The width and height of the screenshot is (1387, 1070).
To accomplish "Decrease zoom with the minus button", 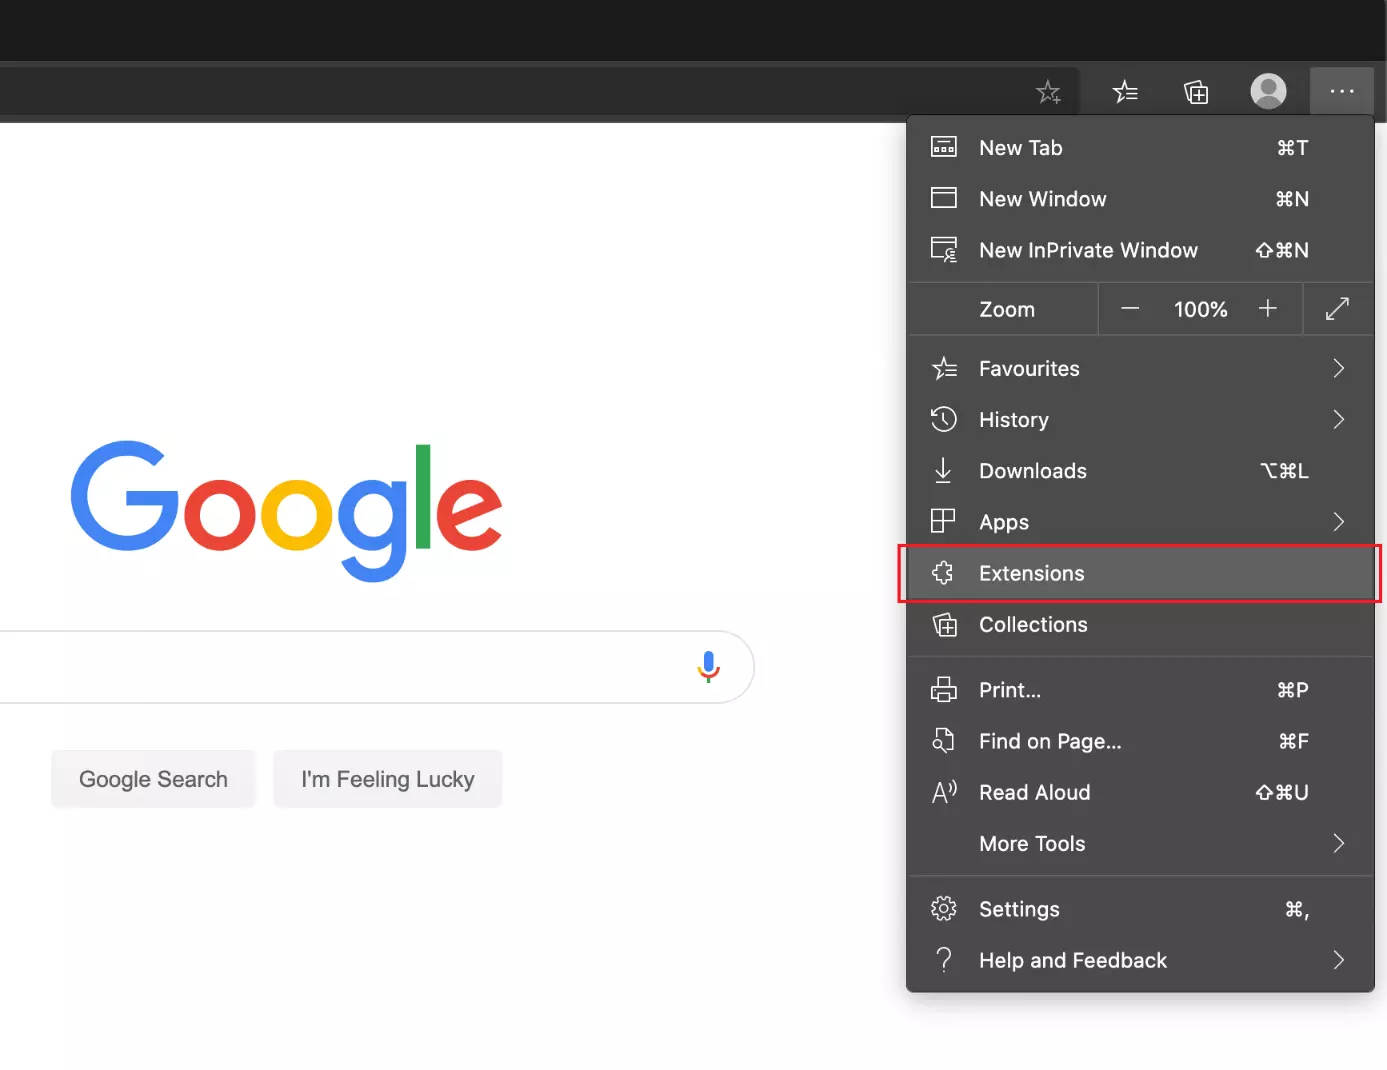I will [1130, 309].
